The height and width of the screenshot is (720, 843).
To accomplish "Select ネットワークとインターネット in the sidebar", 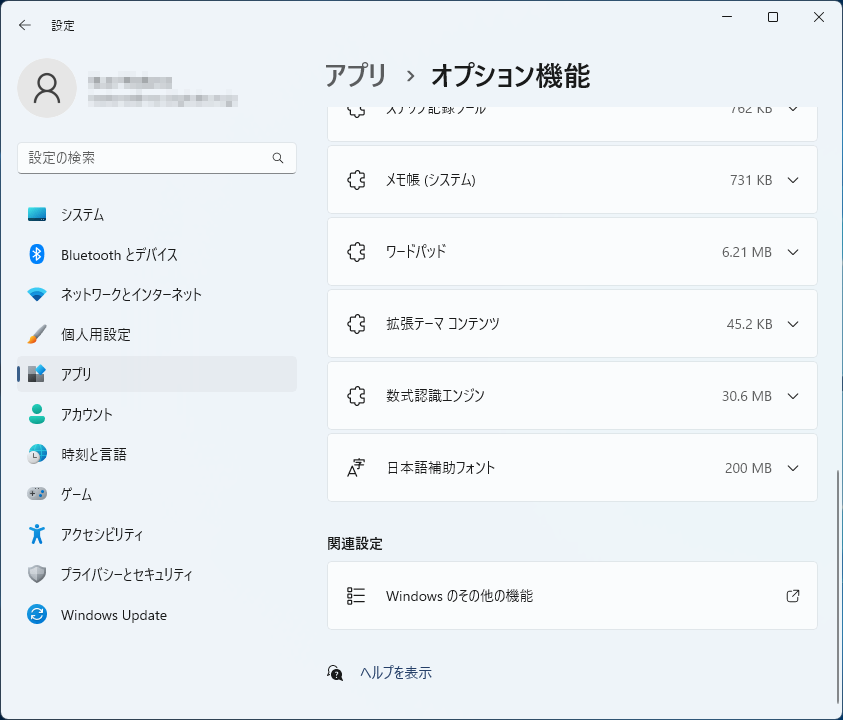I will point(131,295).
